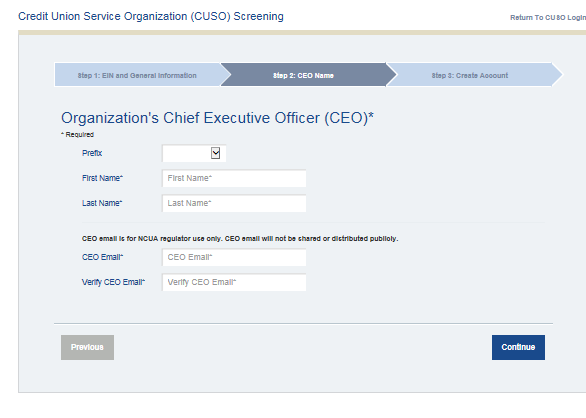Go to Step 1: EIN and General Information

point(137,75)
